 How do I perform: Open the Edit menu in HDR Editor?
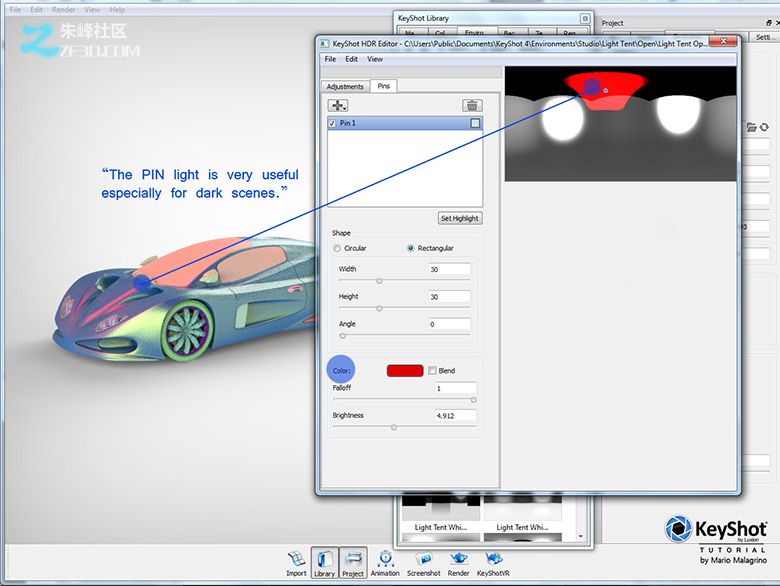point(352,59)
